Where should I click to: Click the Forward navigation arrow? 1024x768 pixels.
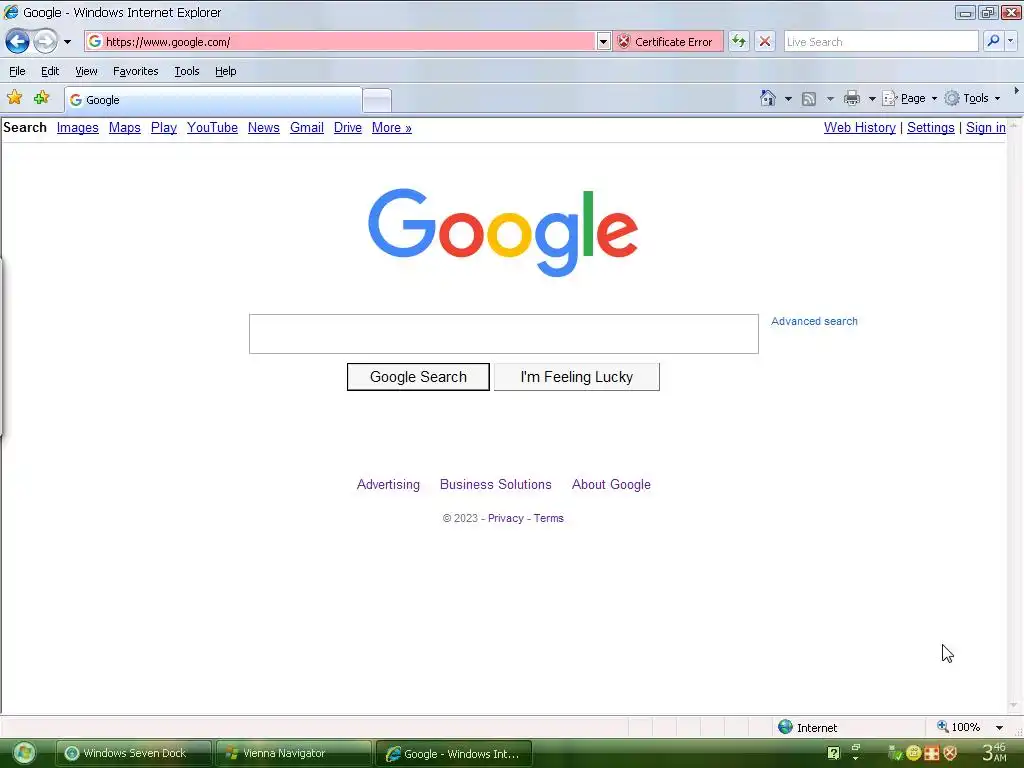point(45,42)
